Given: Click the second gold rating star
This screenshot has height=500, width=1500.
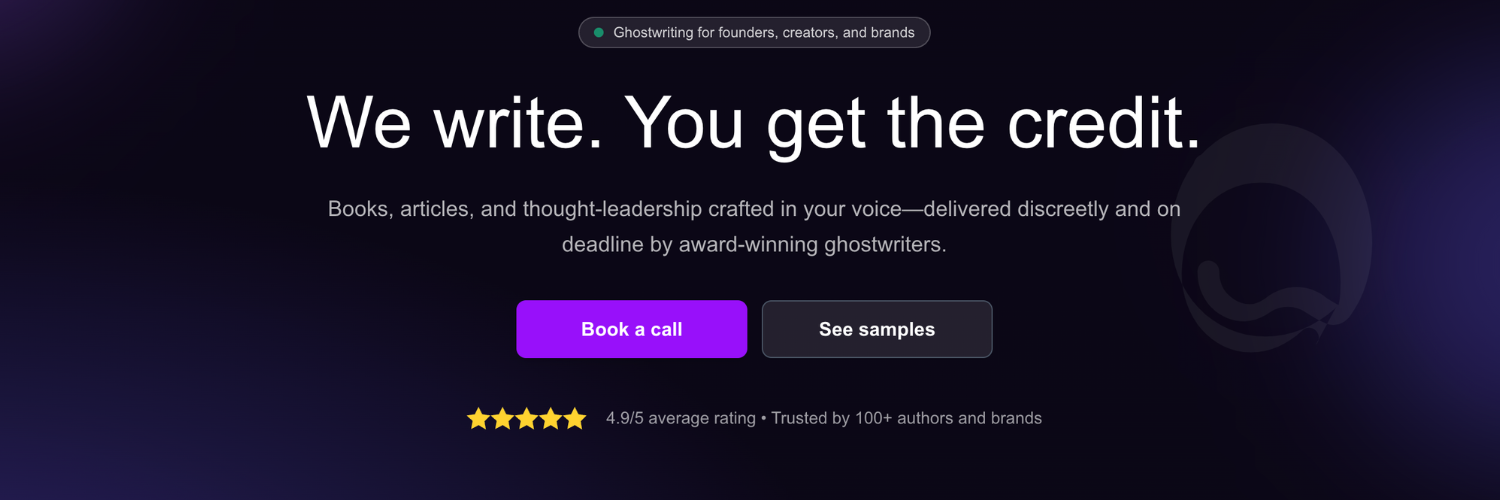Looking at the screenshot, I should (503, 419).
